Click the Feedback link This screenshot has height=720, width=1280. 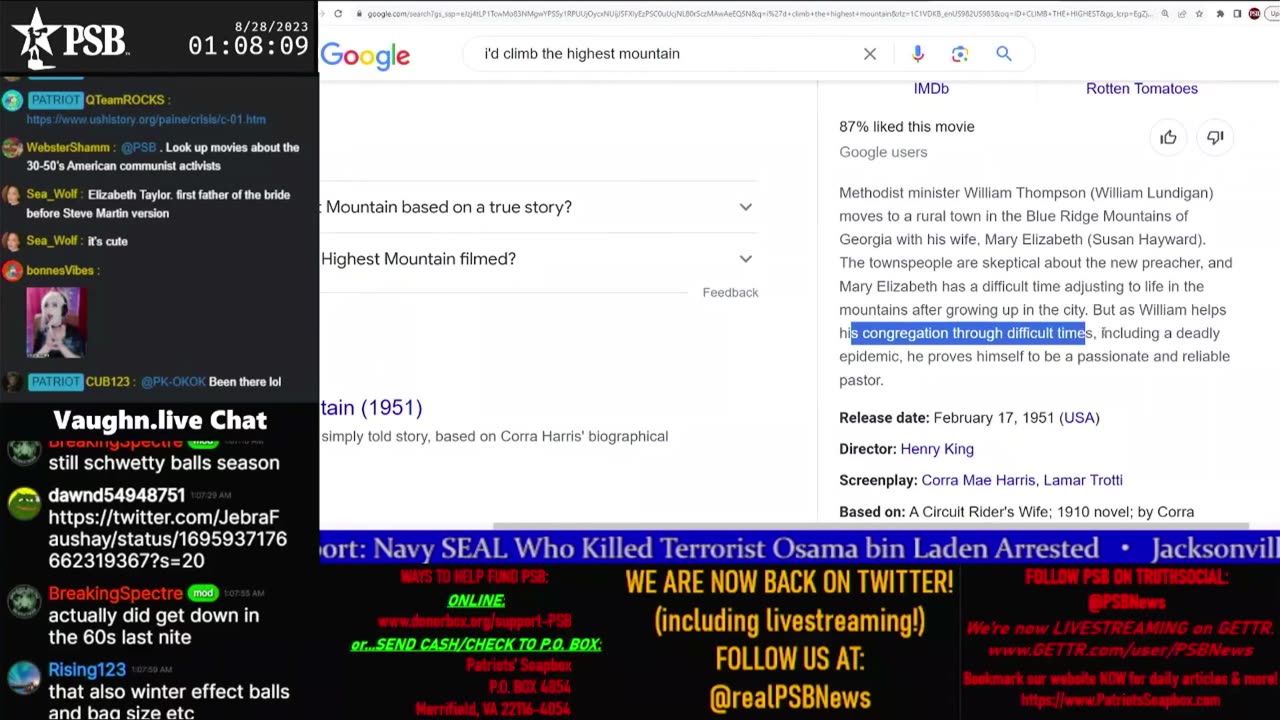click(730, 293)
